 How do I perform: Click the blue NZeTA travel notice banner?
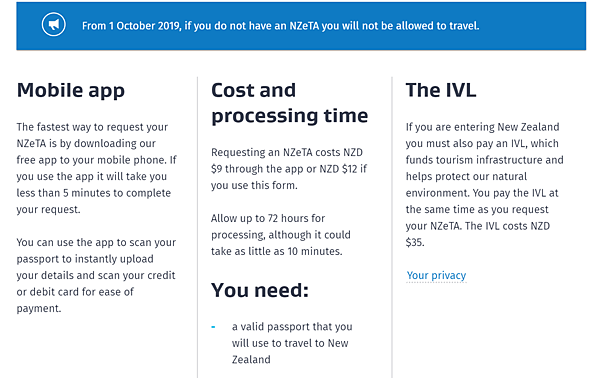click(x=301, y=26)
